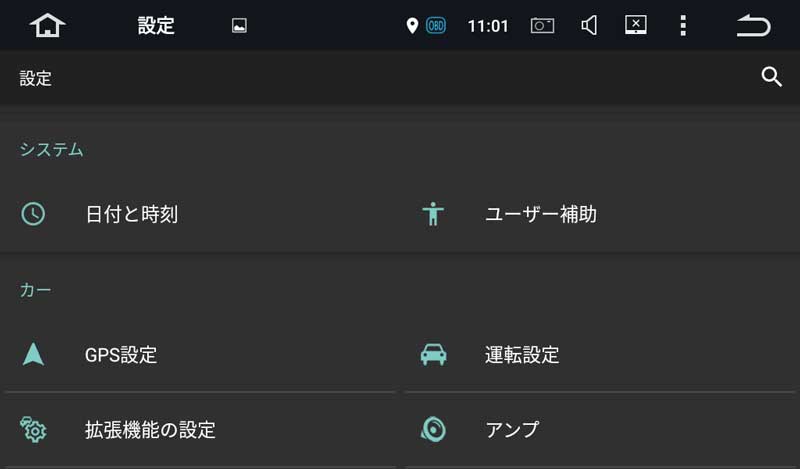Click the clock icon beside 日付と時刻
The height and width of the screenshot is (469, 800).
tap(33, 214)
